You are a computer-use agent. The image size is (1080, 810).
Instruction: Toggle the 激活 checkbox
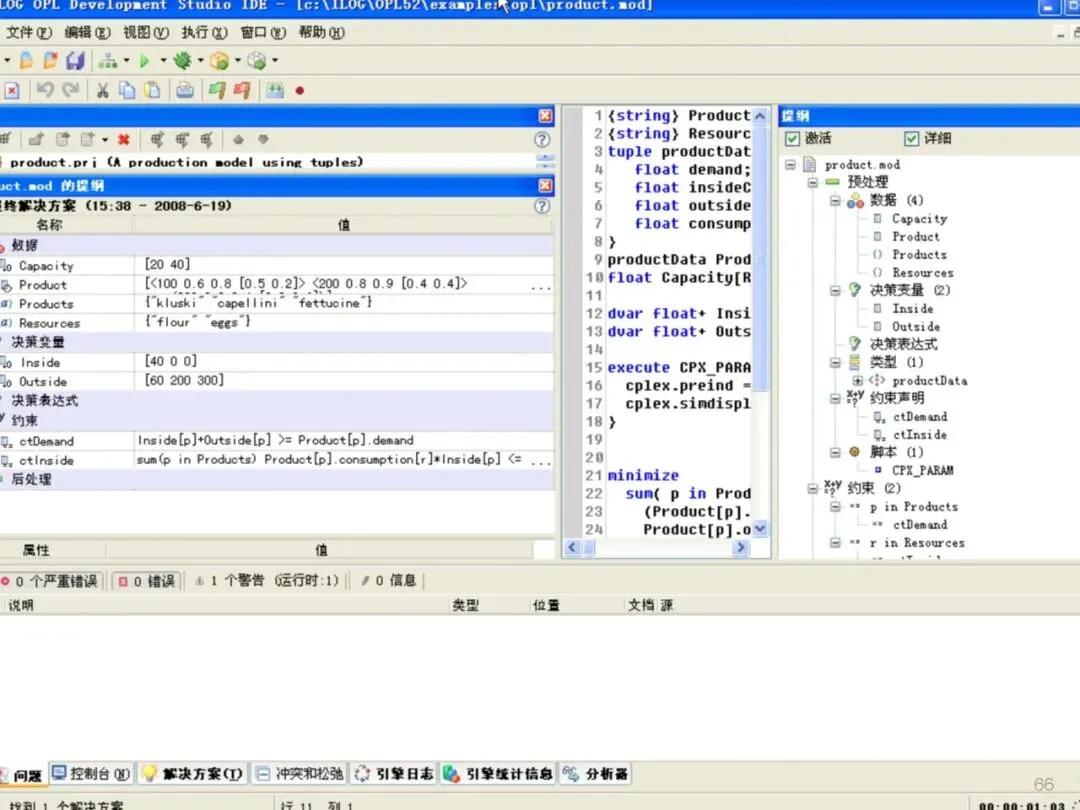click(792, 139)
